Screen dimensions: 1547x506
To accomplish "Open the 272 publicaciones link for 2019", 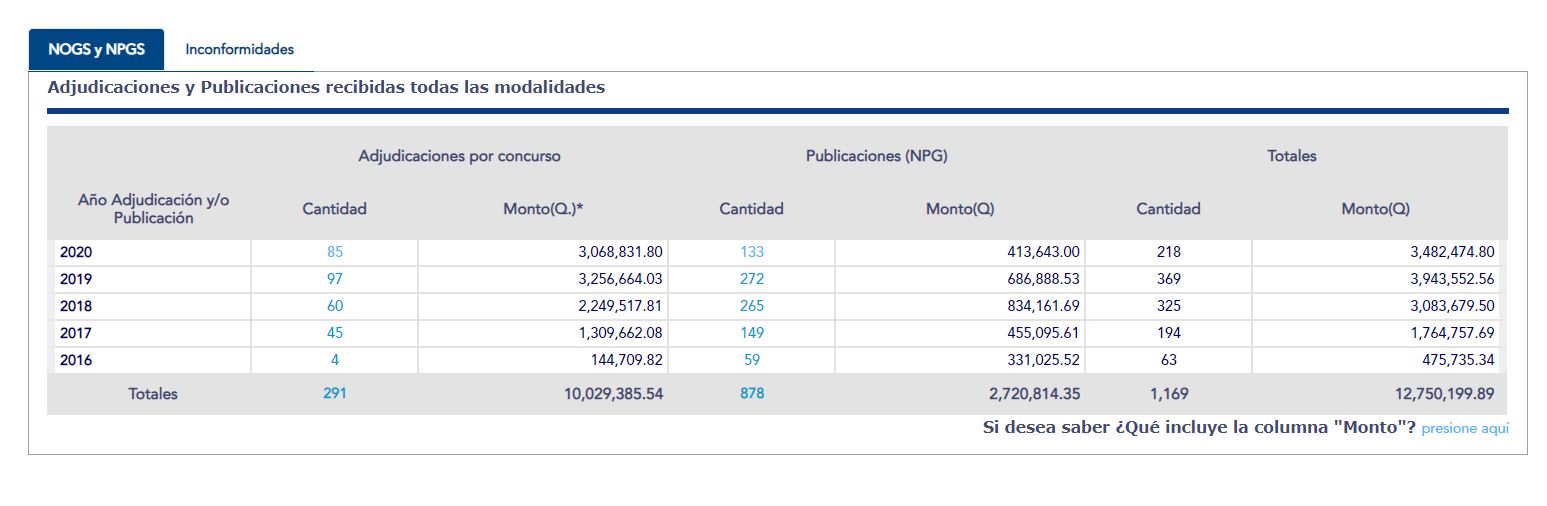I will [x=751, y=279].
